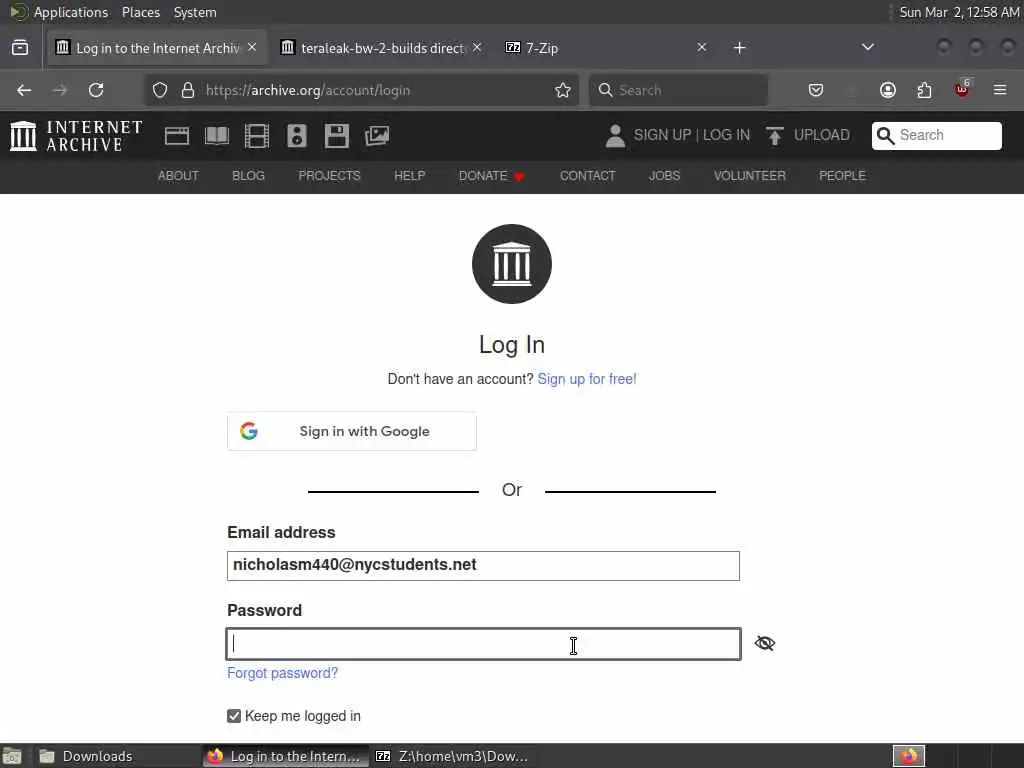Bookmark this page with the star icon

(563, 90)
